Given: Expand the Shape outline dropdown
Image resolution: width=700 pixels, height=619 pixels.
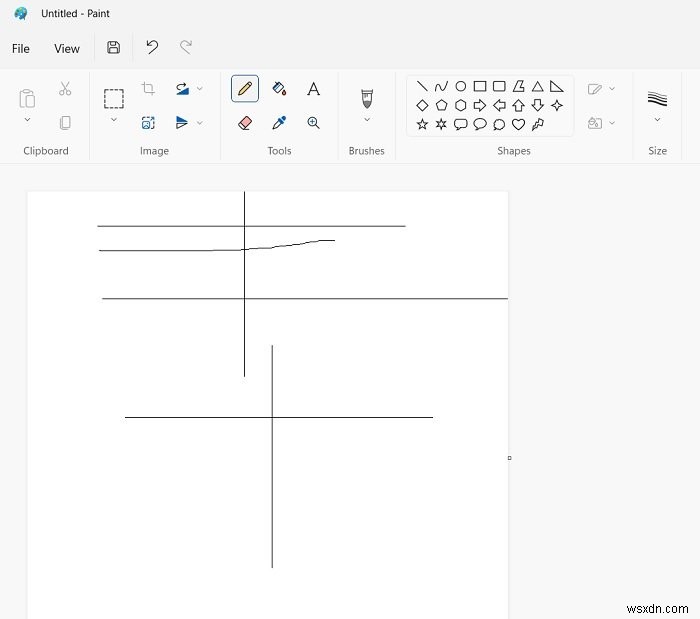Looking at the screenshot, I should [612, 88].
